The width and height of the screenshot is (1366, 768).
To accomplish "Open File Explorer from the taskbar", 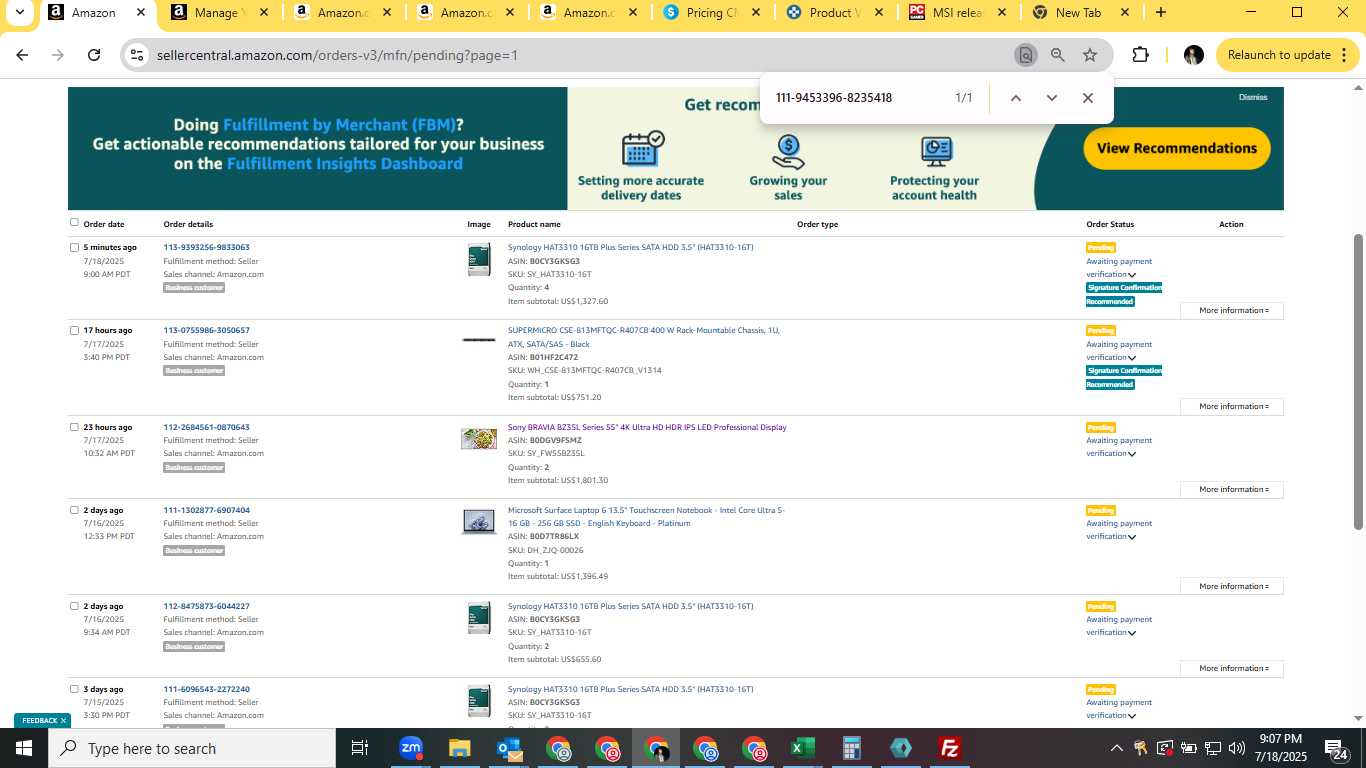I will pos(459,748).
